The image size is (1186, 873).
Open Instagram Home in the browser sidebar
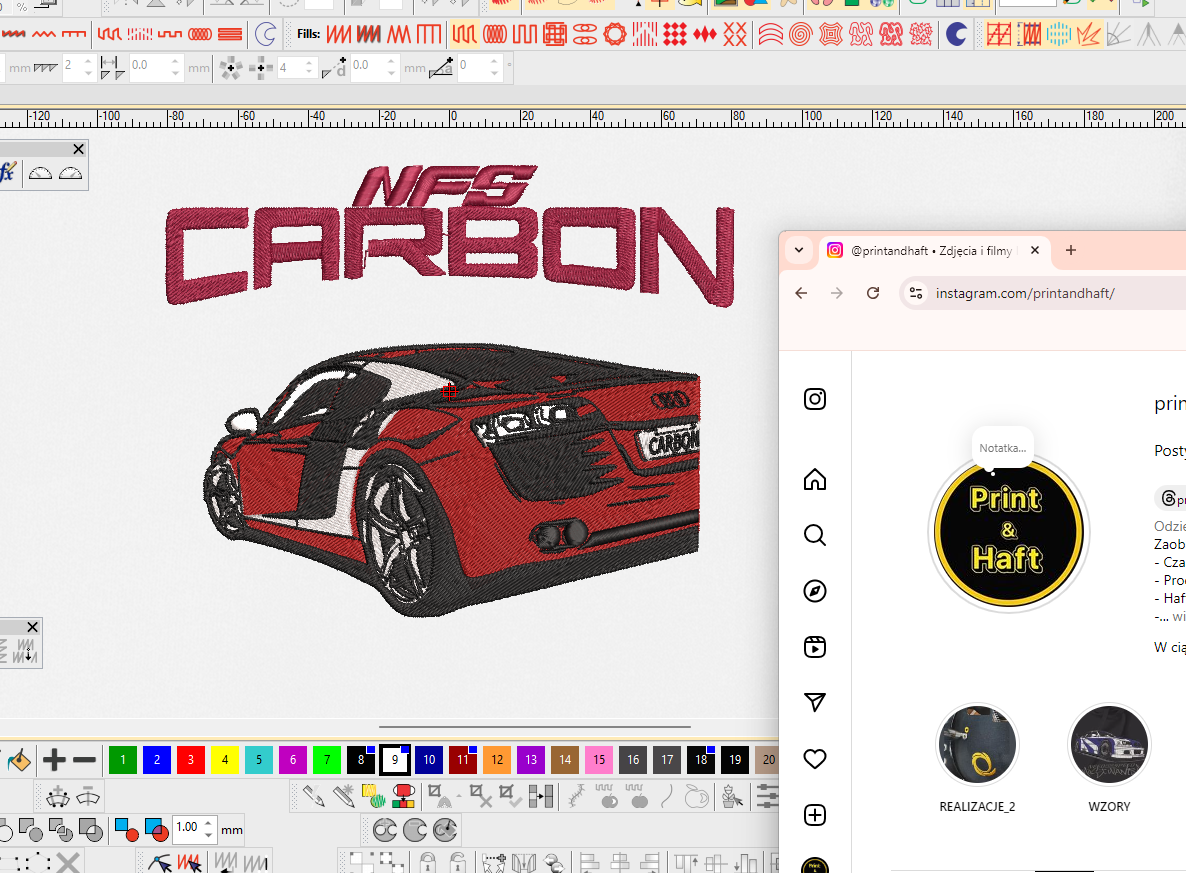(815, 479)
